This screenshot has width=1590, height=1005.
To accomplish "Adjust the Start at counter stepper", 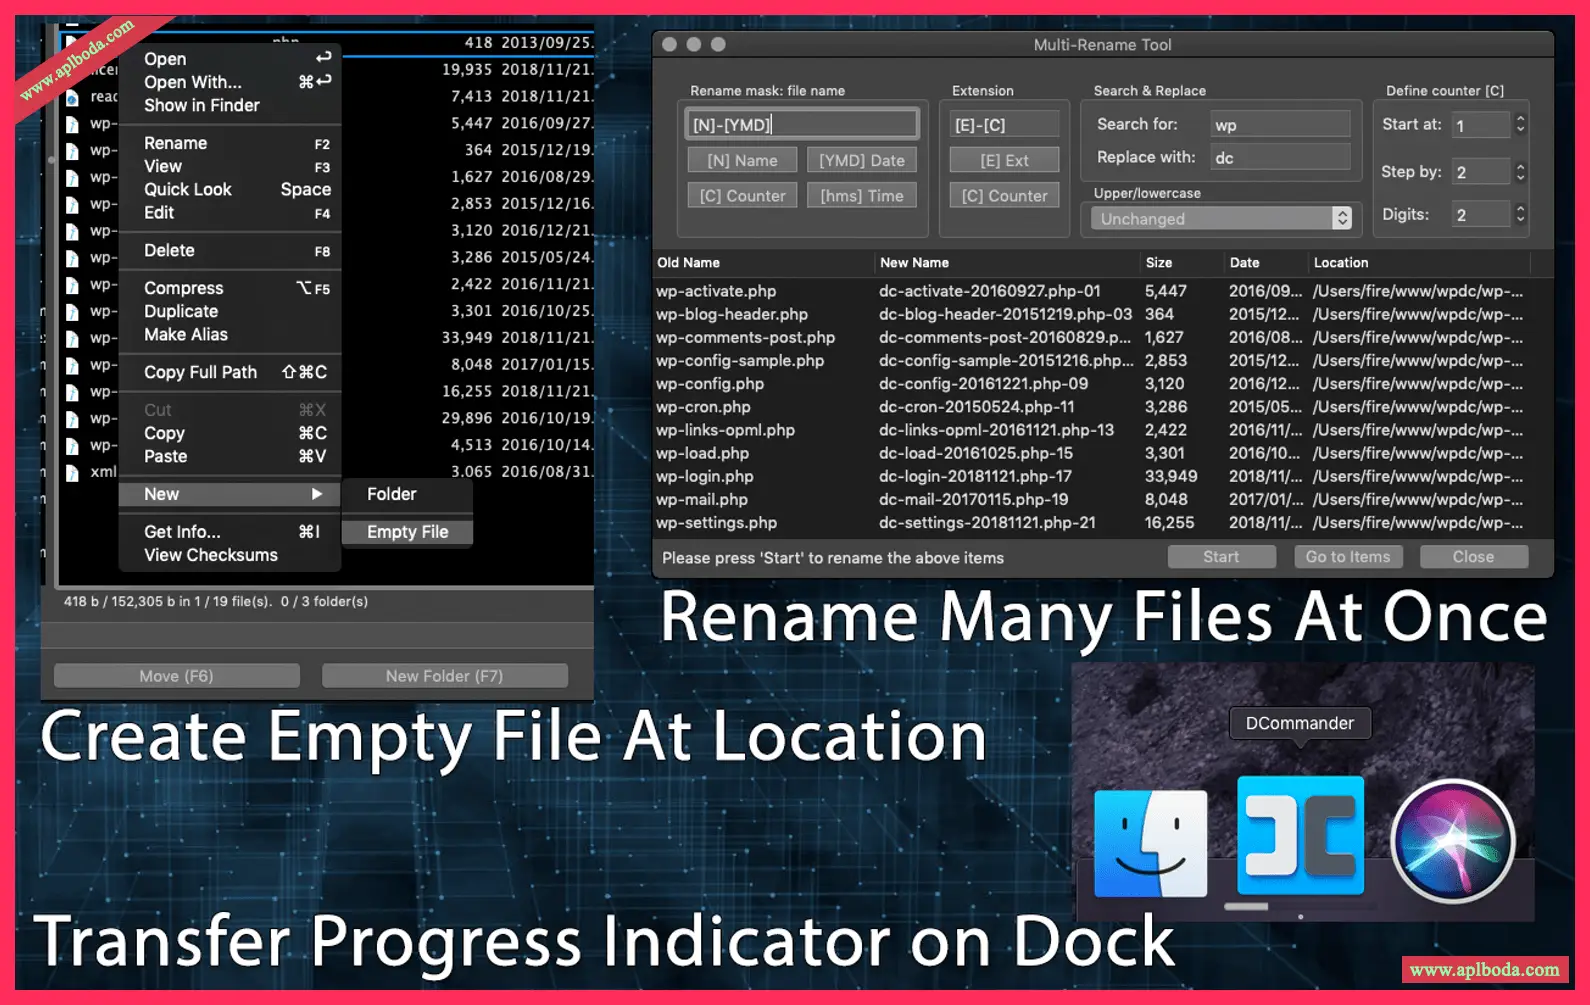I will 1520,124.
